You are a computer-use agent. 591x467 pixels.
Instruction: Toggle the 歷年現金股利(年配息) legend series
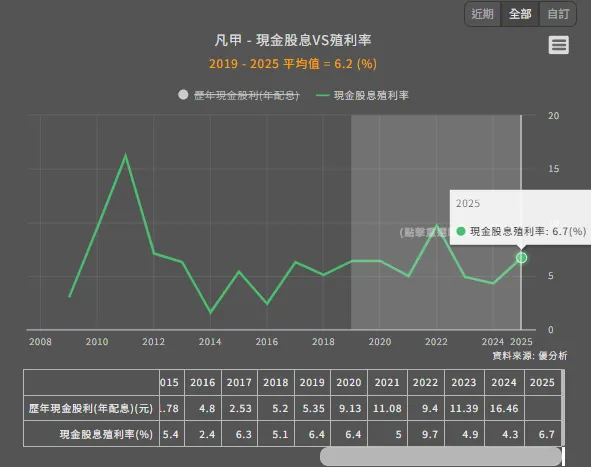click(x=239, y=95)
